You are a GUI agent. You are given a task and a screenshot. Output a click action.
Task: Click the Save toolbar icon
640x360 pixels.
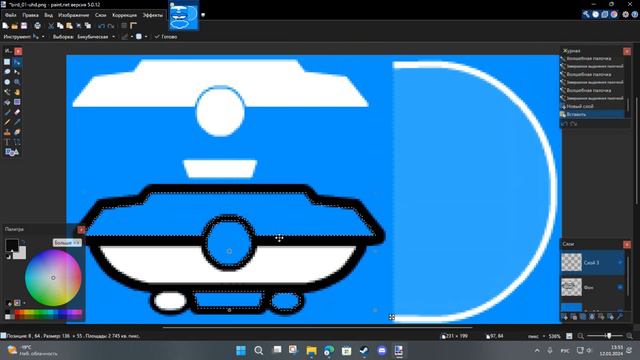click(x=24, y=26)
